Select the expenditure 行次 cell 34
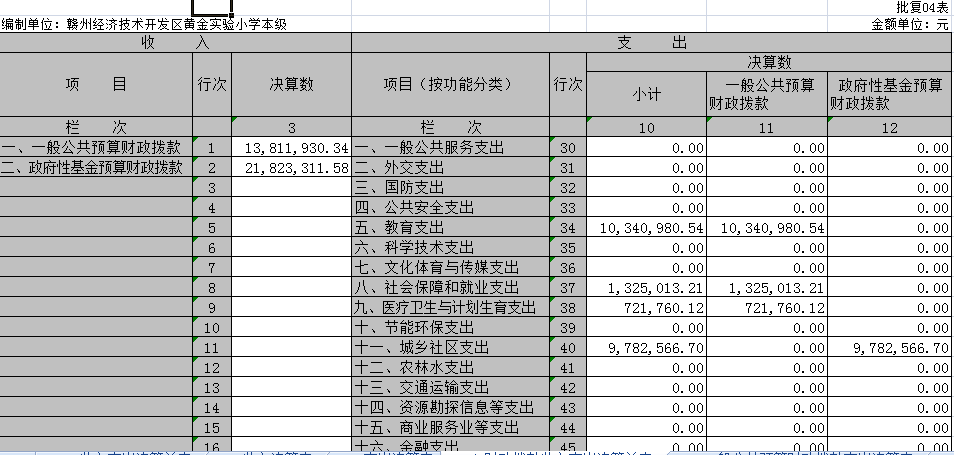The width and height of the screenshot is (954, 455). [x=568, y=228]
